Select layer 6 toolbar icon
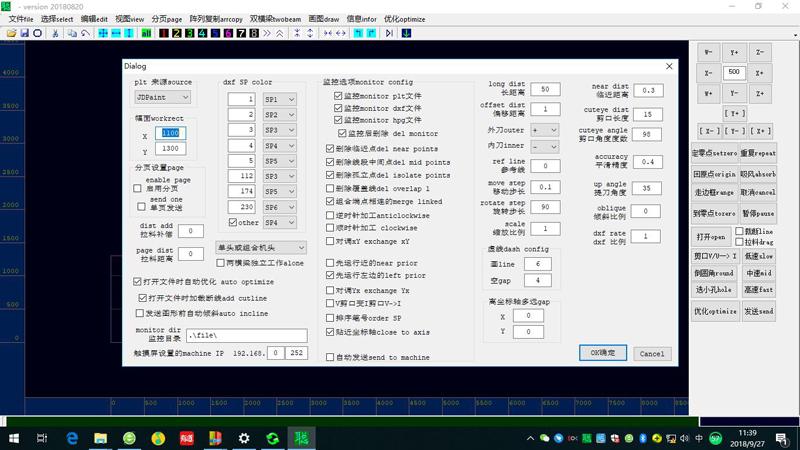This screenshot has width=800, height=450. 228,33
